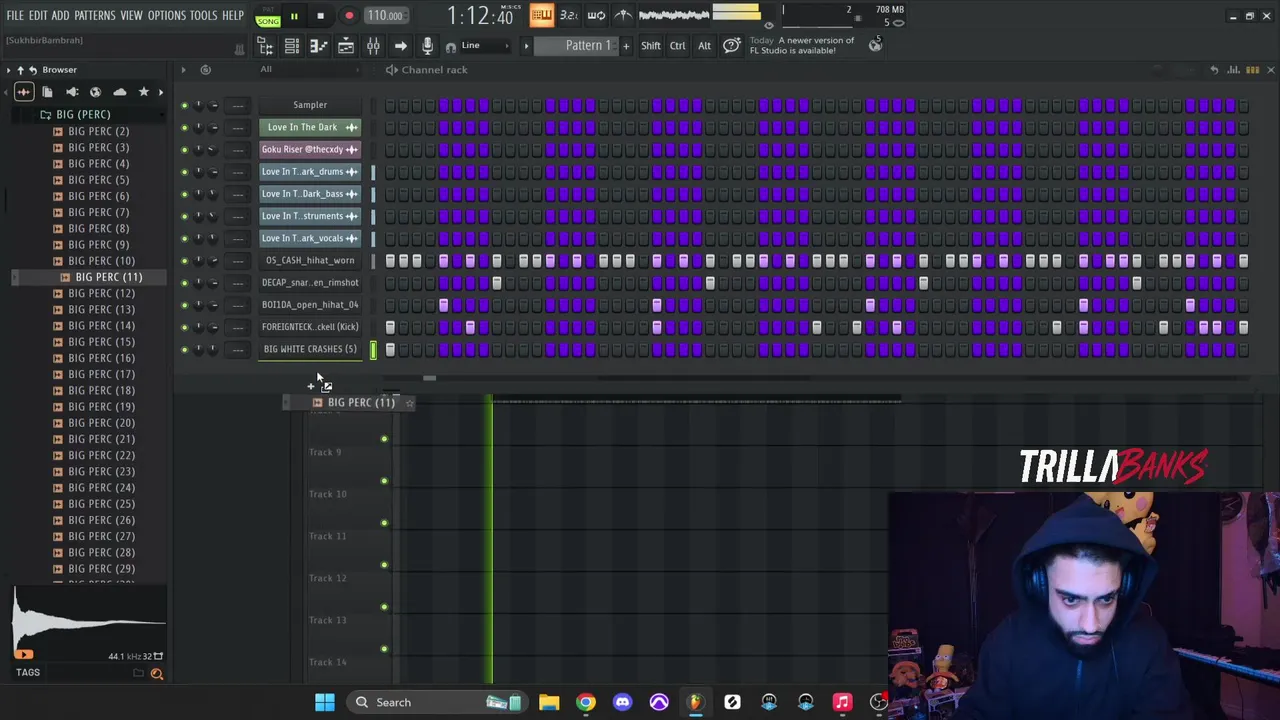Show next browser tabs right arrow
This screenshot has height=720, width=1280.
click(161, 92)
